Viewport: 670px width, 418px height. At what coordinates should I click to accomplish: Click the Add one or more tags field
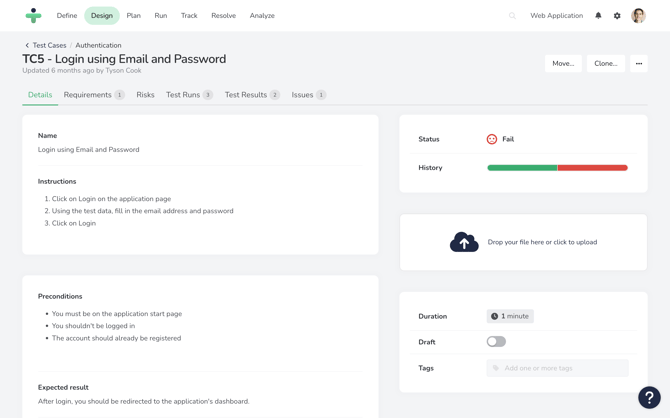click(x=557, y=368)
